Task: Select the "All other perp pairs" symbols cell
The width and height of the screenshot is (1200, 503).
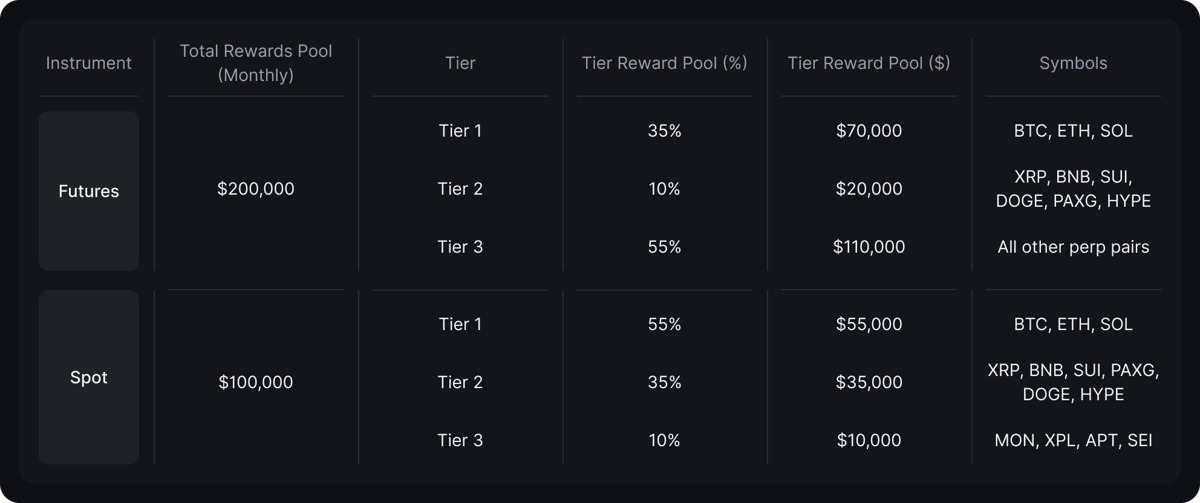Action: click(x=1073, y=246)
